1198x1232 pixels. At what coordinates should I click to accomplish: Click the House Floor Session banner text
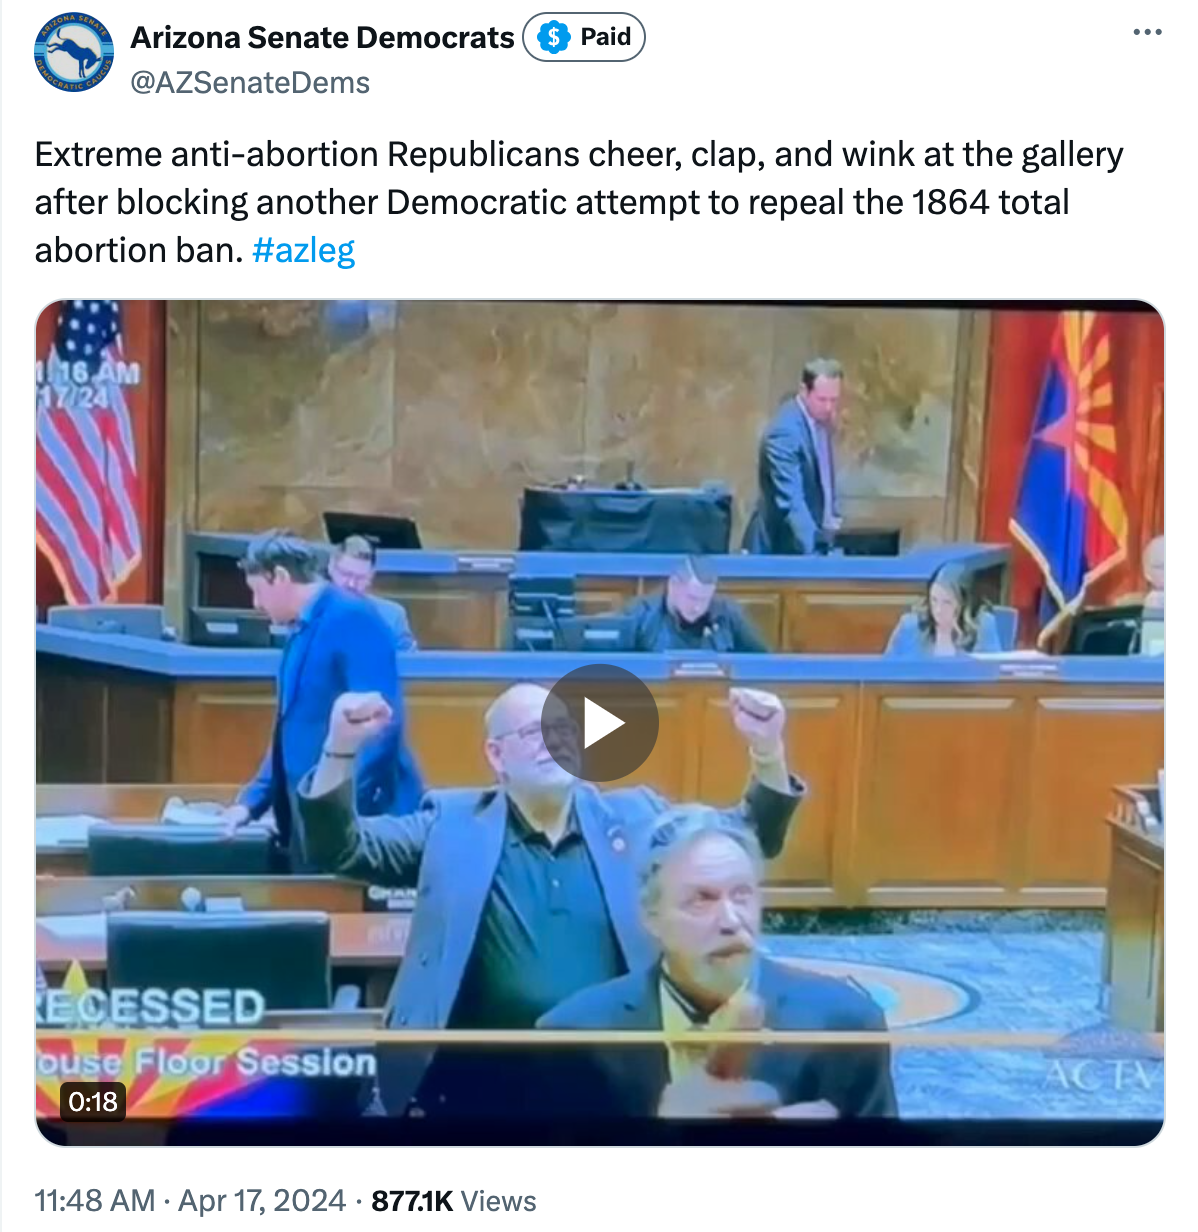(206, 1062)
